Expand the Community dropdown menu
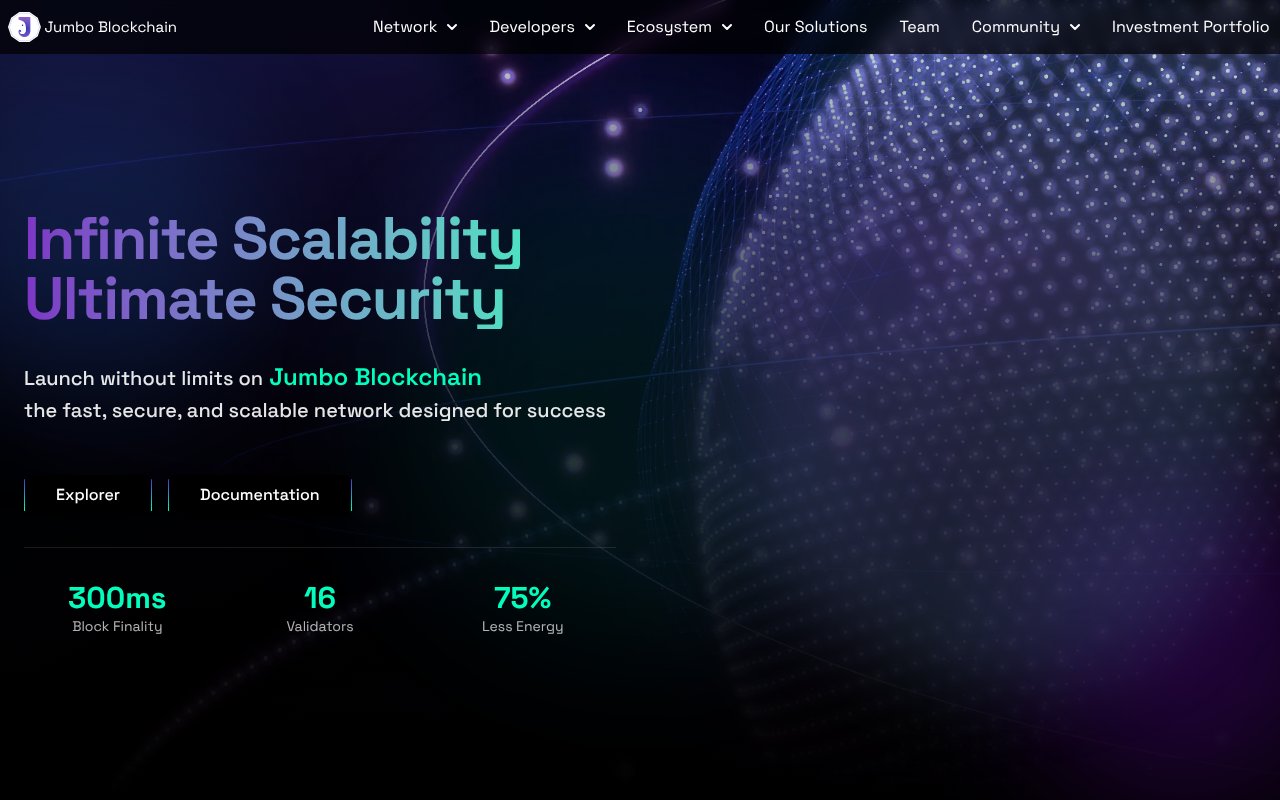The height and width of the screenshot is (800, 1280). (1015, 27)
